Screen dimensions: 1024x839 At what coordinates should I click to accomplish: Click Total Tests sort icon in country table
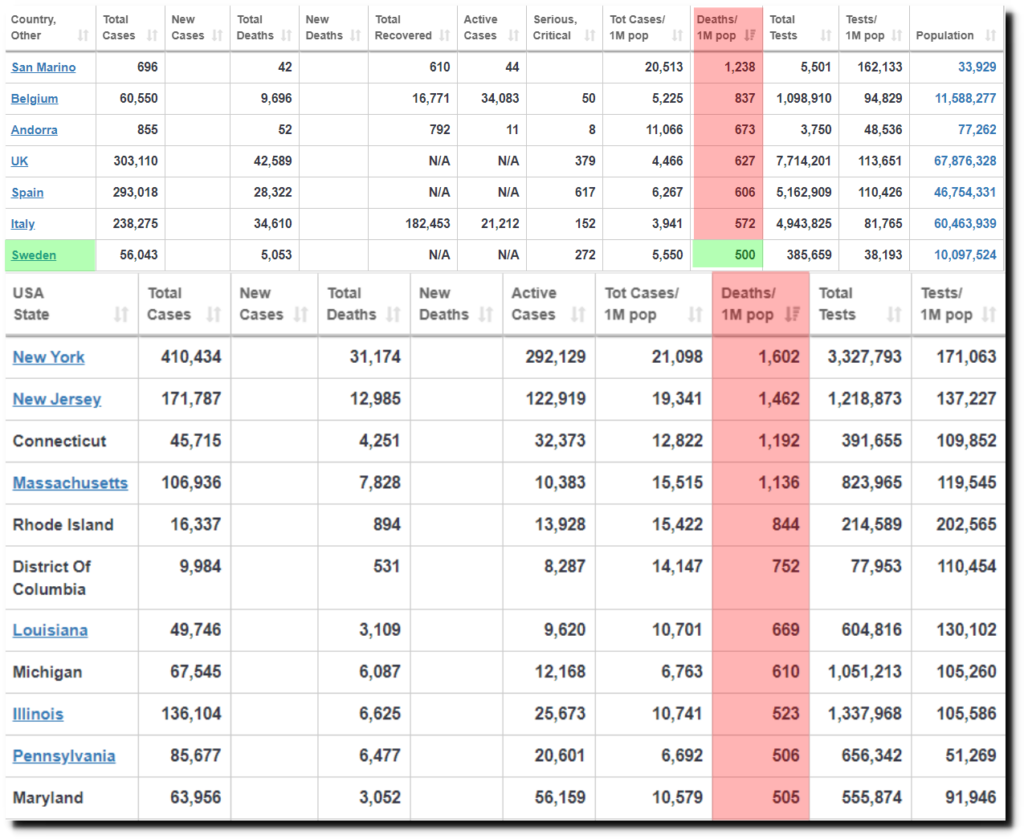point(827,36)
